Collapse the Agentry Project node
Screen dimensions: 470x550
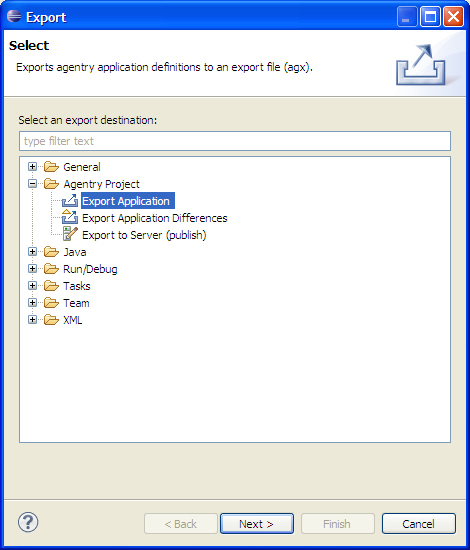(x=32, y=183)
